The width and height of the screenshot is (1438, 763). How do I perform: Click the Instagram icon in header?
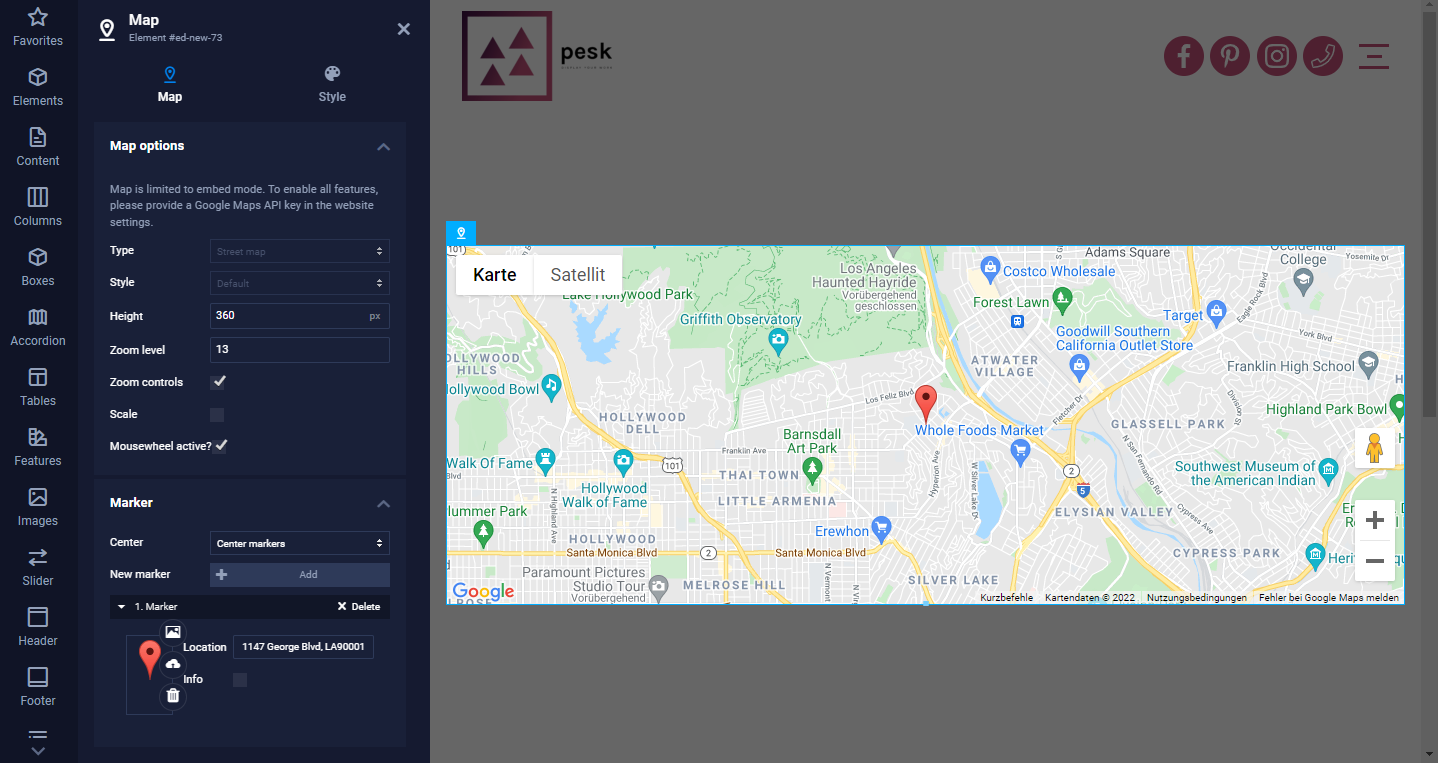pyautogui.click(x=1277, y=56)
